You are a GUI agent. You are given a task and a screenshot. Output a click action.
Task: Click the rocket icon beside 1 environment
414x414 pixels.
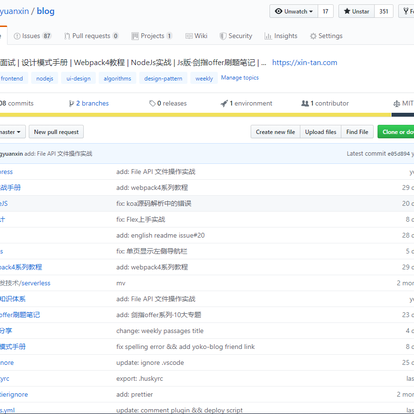(x=224, y=103)
